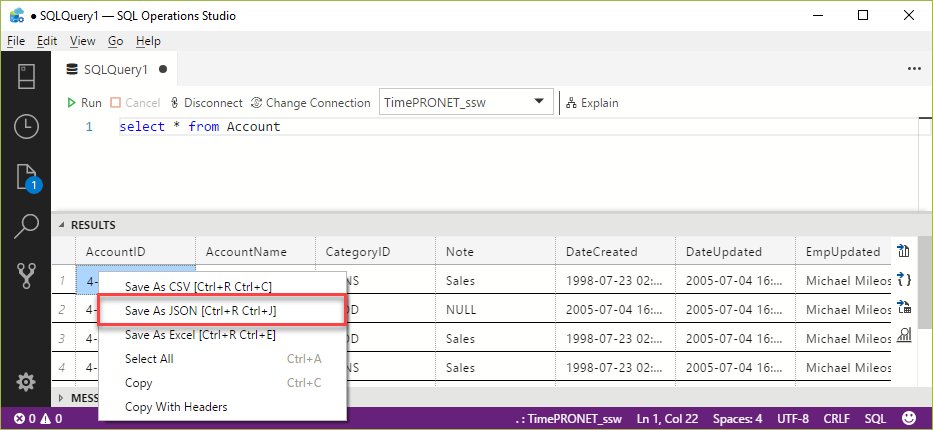
Task: Select the SQLQuery1 editor tab
Action: tap(115, 70)
